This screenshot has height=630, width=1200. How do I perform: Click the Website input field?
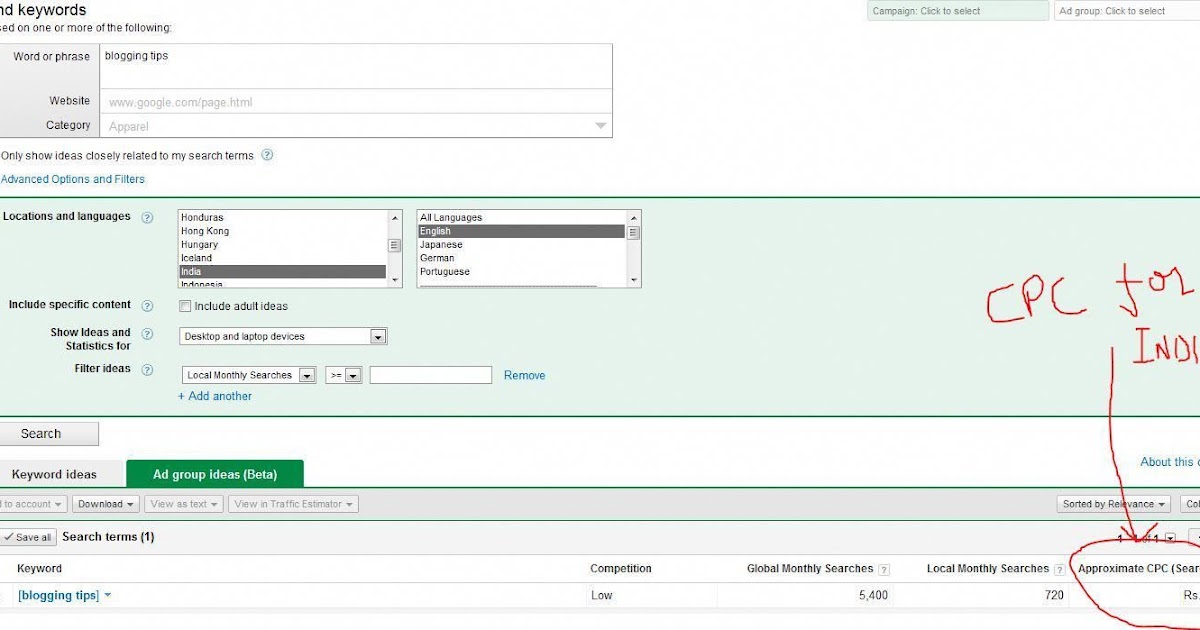coord(355,102)
